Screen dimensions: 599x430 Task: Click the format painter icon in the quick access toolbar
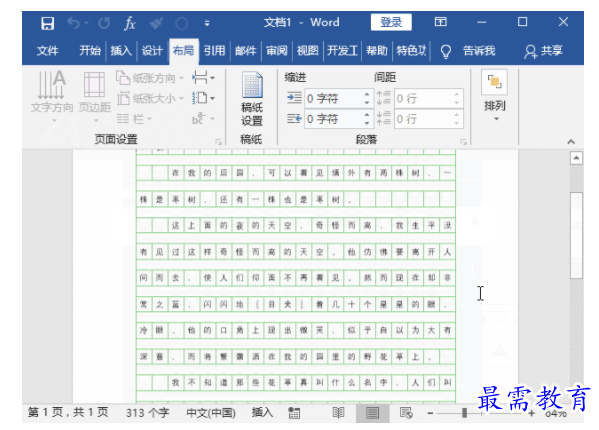coord(156,23)
